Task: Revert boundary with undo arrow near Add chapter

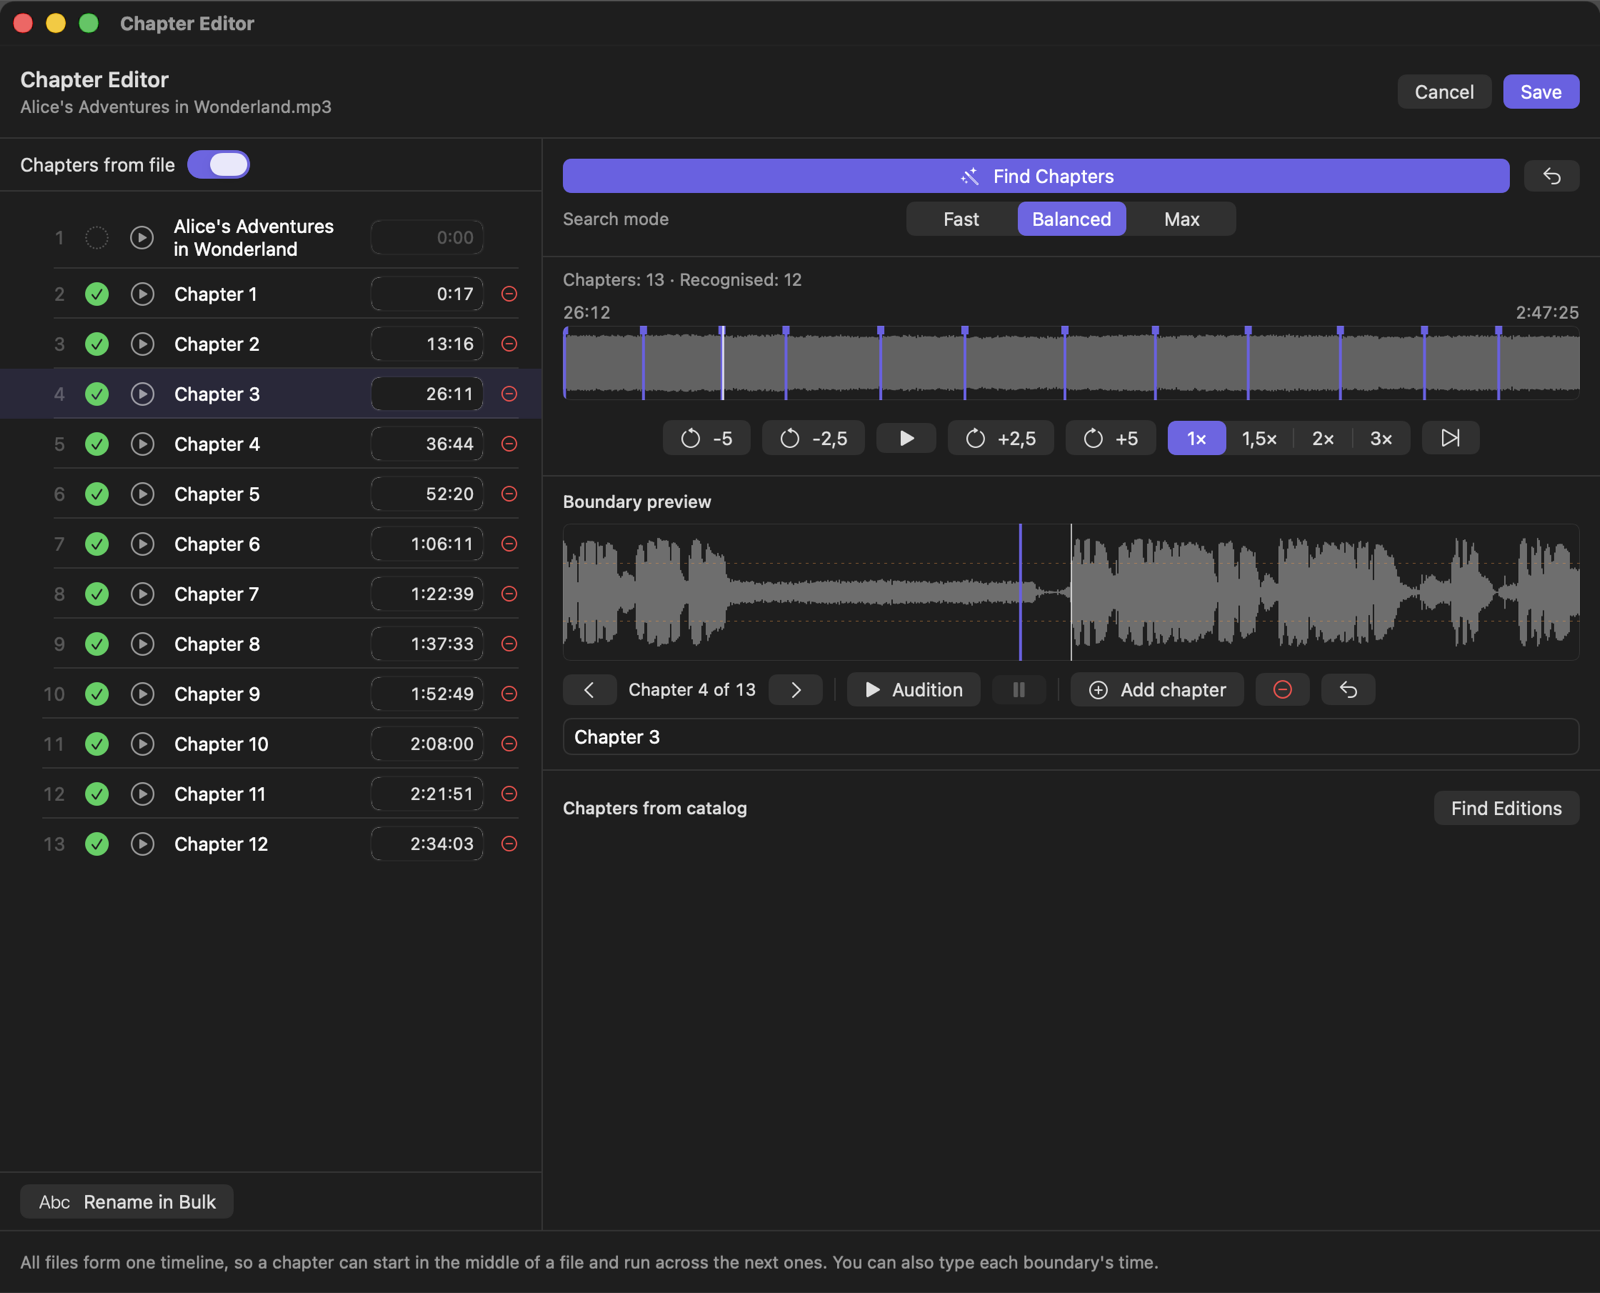Action: (x=1348, y=690)
